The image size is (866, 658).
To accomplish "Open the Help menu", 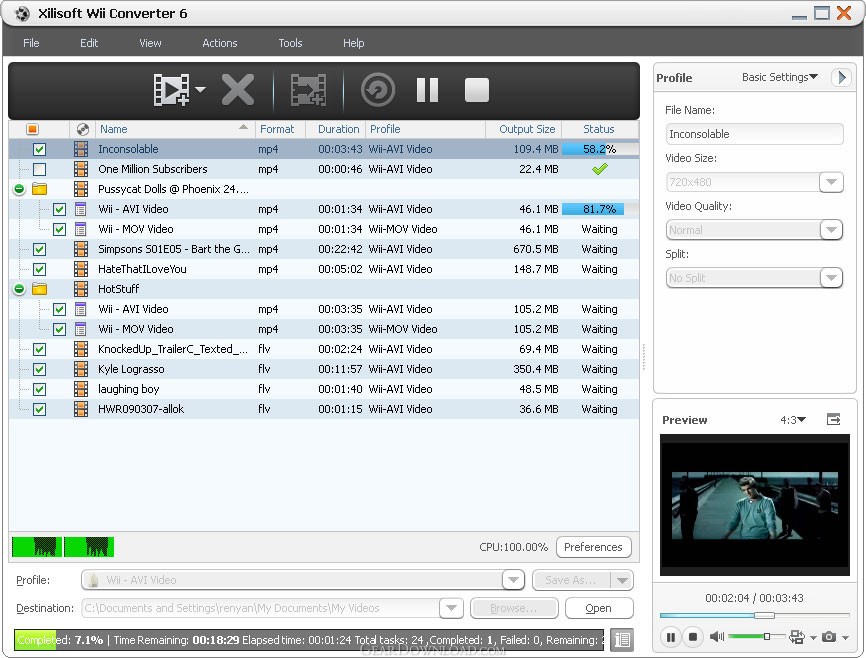I will (353, 43).
